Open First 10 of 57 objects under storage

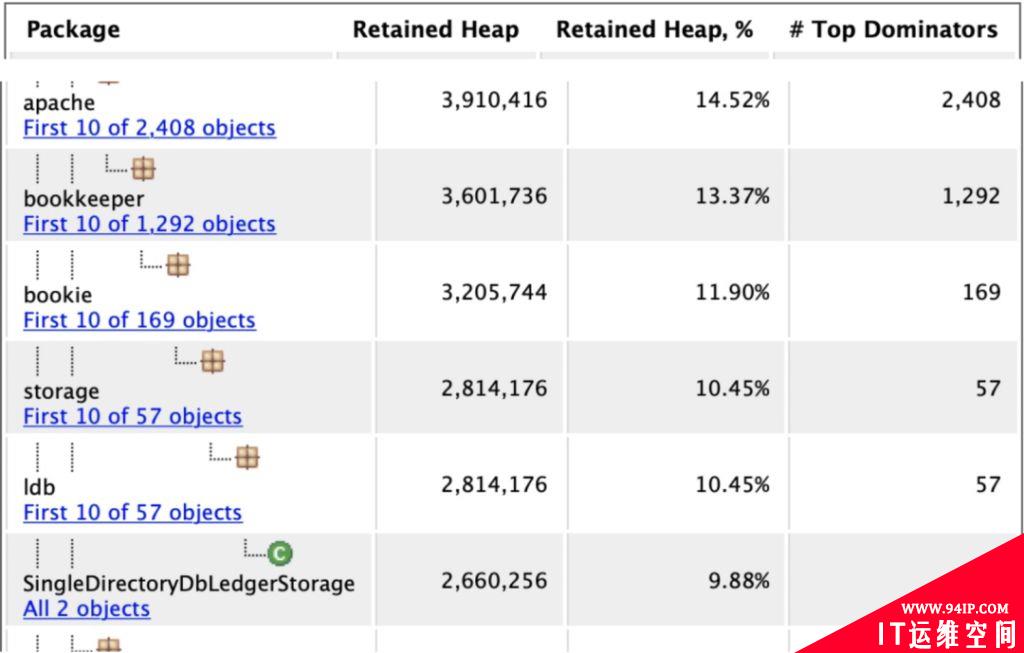[x=133, y=416]
